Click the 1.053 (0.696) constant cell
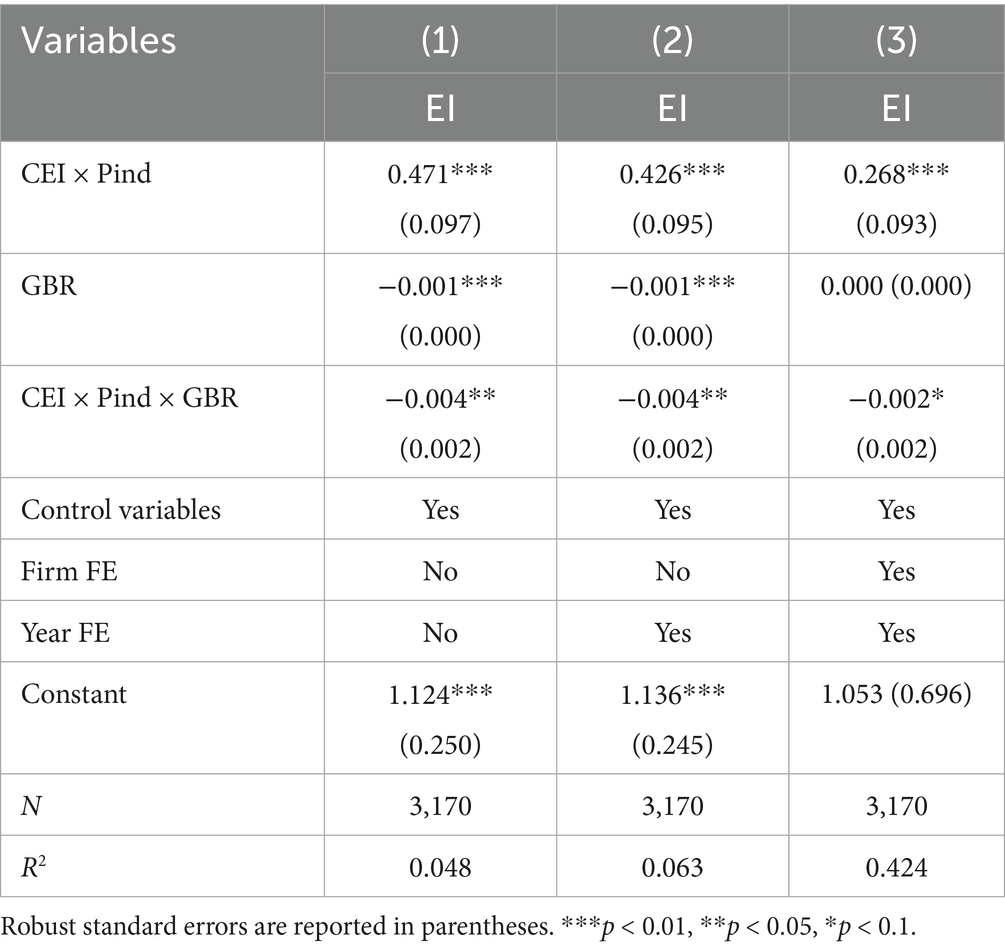 (896, 694)
